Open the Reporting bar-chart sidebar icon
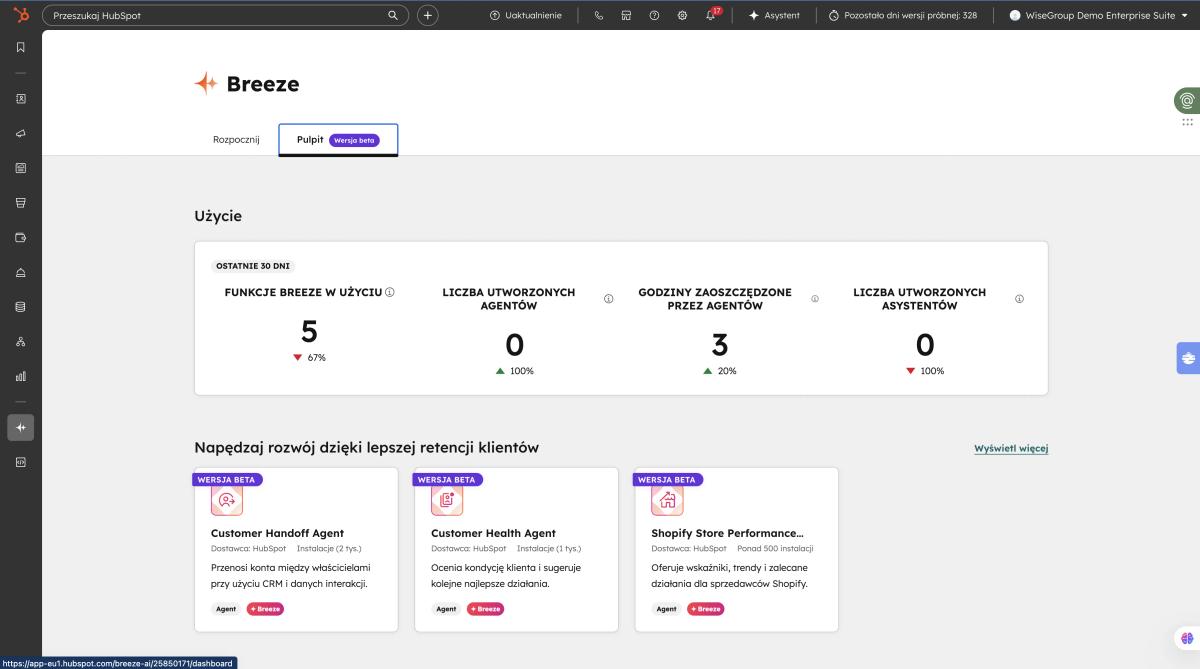The image size is (1200, 669). click(x=21, y=377)
